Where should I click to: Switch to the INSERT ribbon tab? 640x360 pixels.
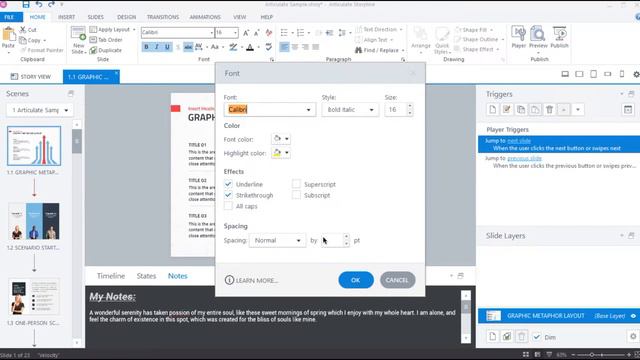67,17
